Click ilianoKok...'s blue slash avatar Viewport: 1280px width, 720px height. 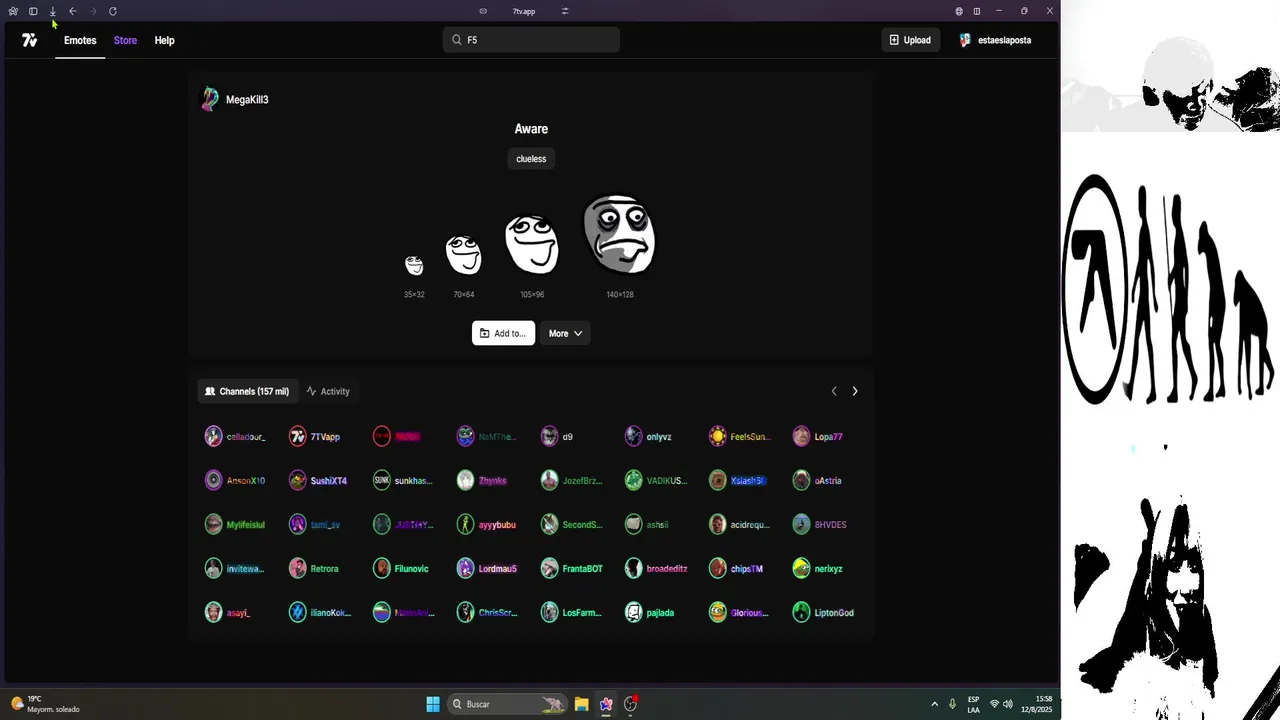tap(297, 612)
